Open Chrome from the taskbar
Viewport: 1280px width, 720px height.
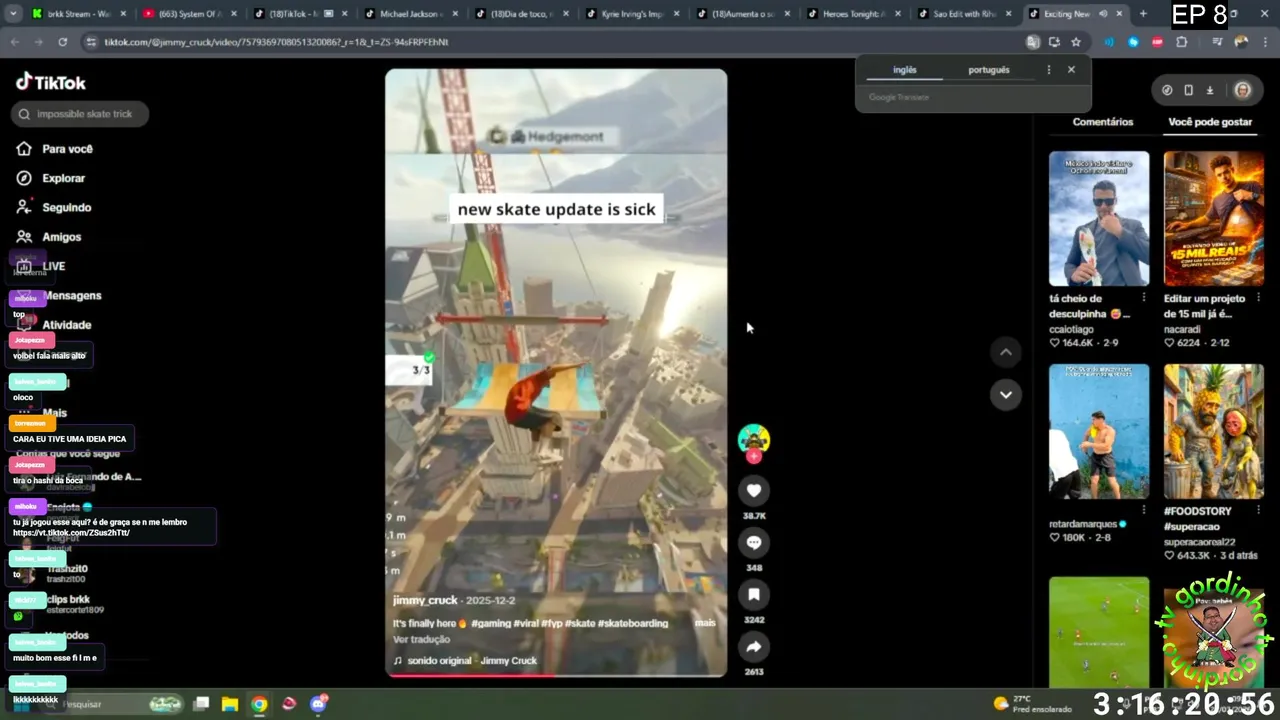coord(259,704)
